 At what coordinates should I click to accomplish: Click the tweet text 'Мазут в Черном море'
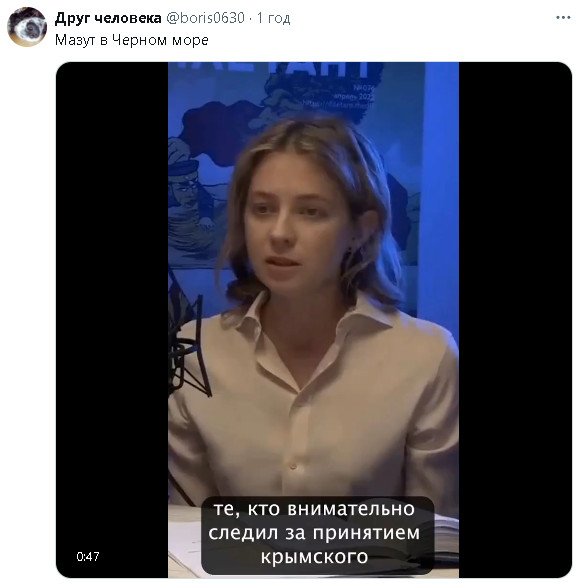pos(132,40)
